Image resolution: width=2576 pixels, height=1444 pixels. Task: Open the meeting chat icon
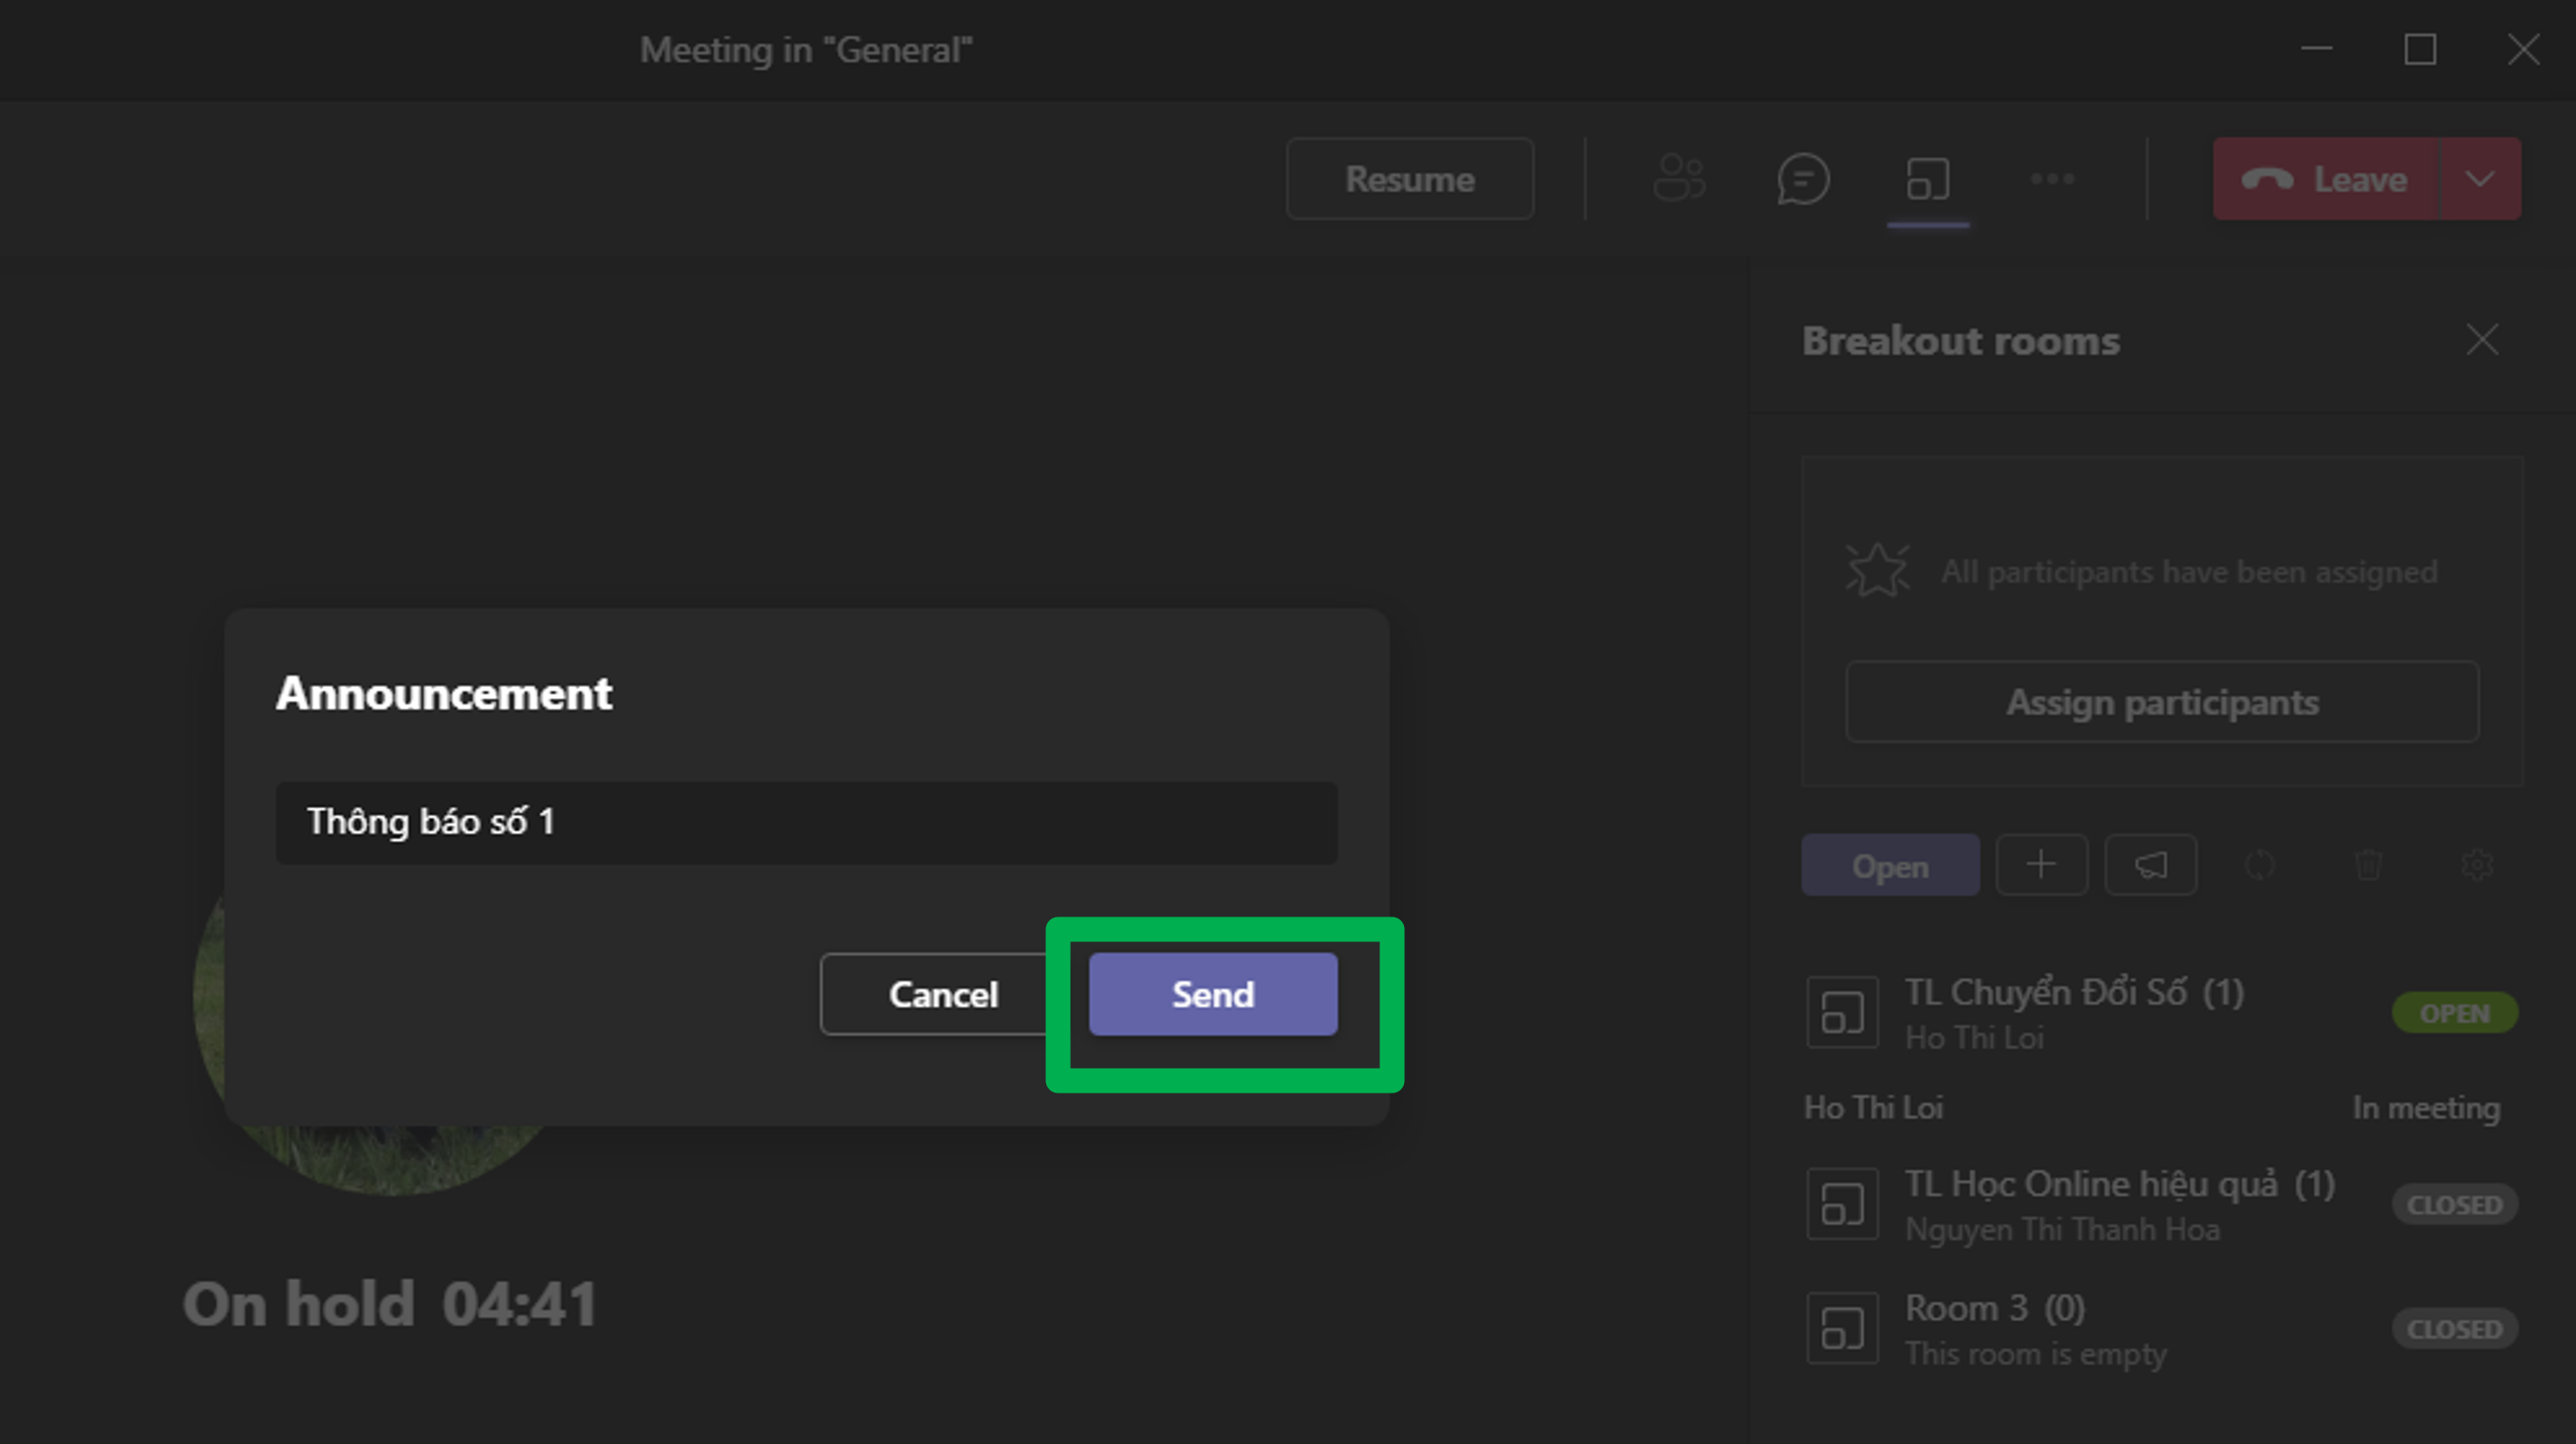(1803, 179)
